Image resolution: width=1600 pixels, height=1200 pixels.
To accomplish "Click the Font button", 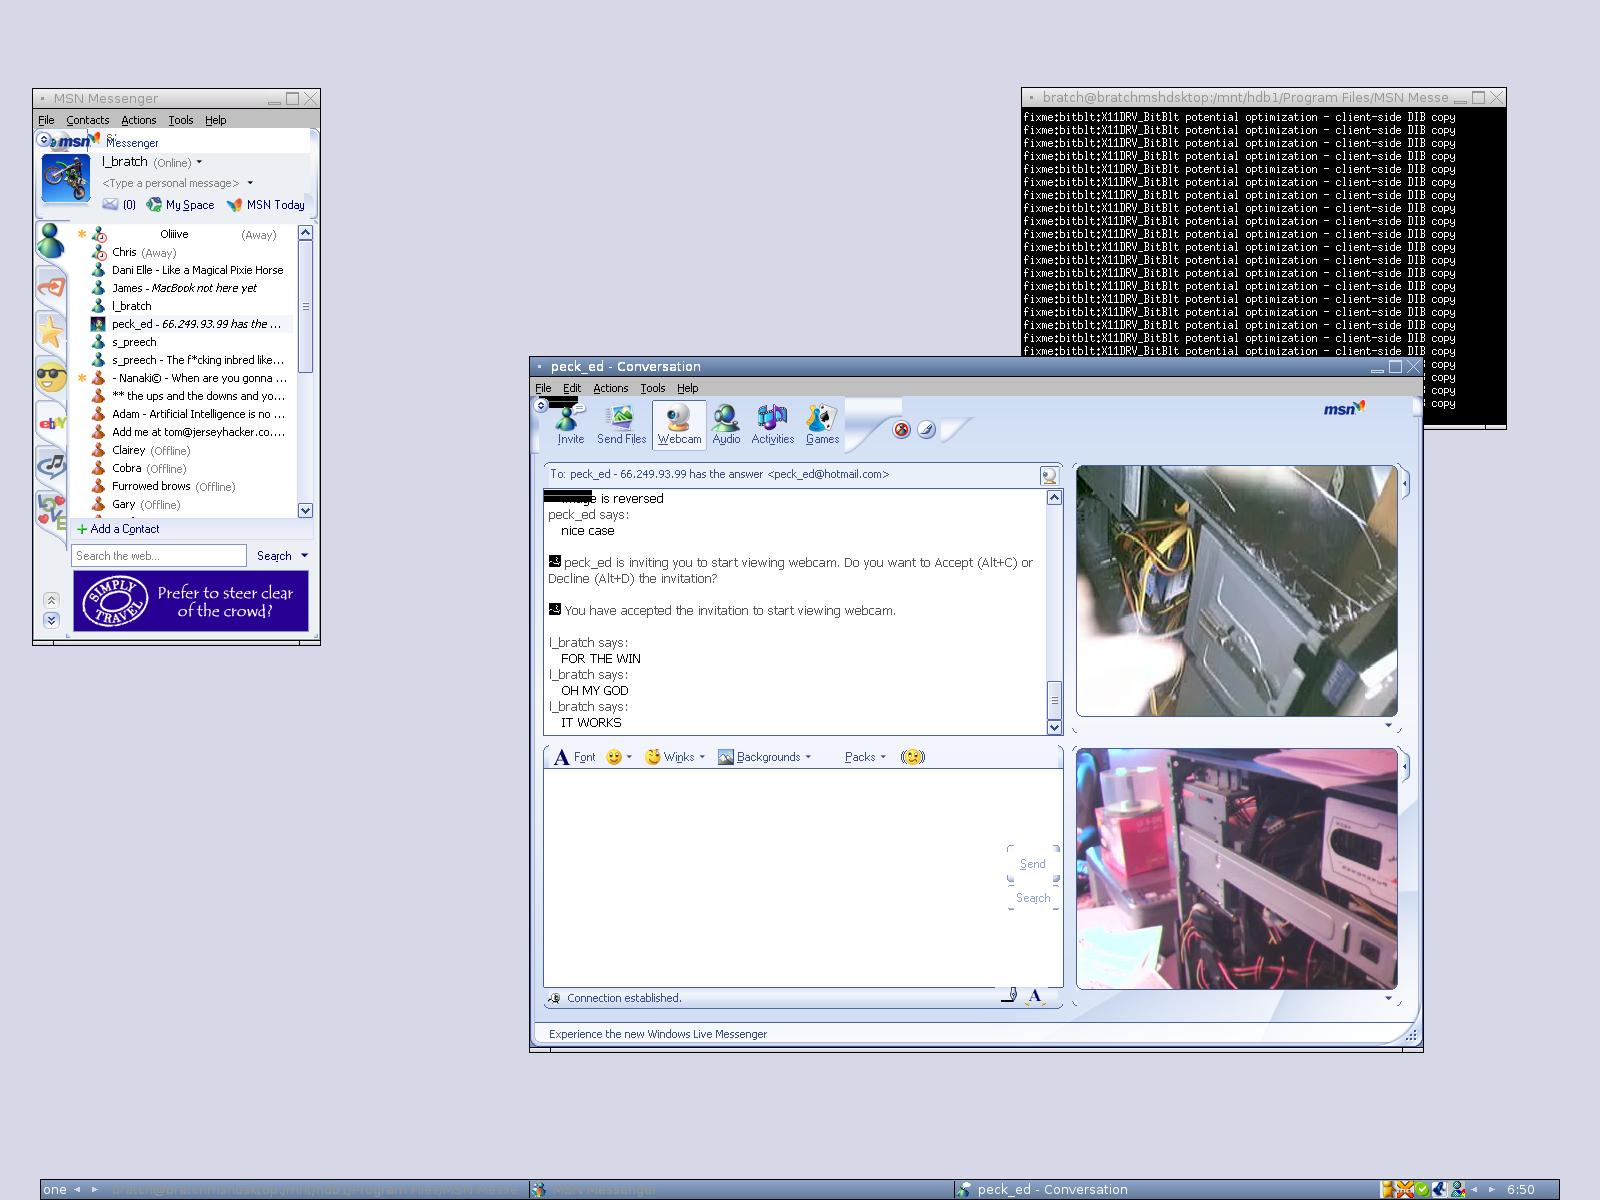I will [575, 757].
